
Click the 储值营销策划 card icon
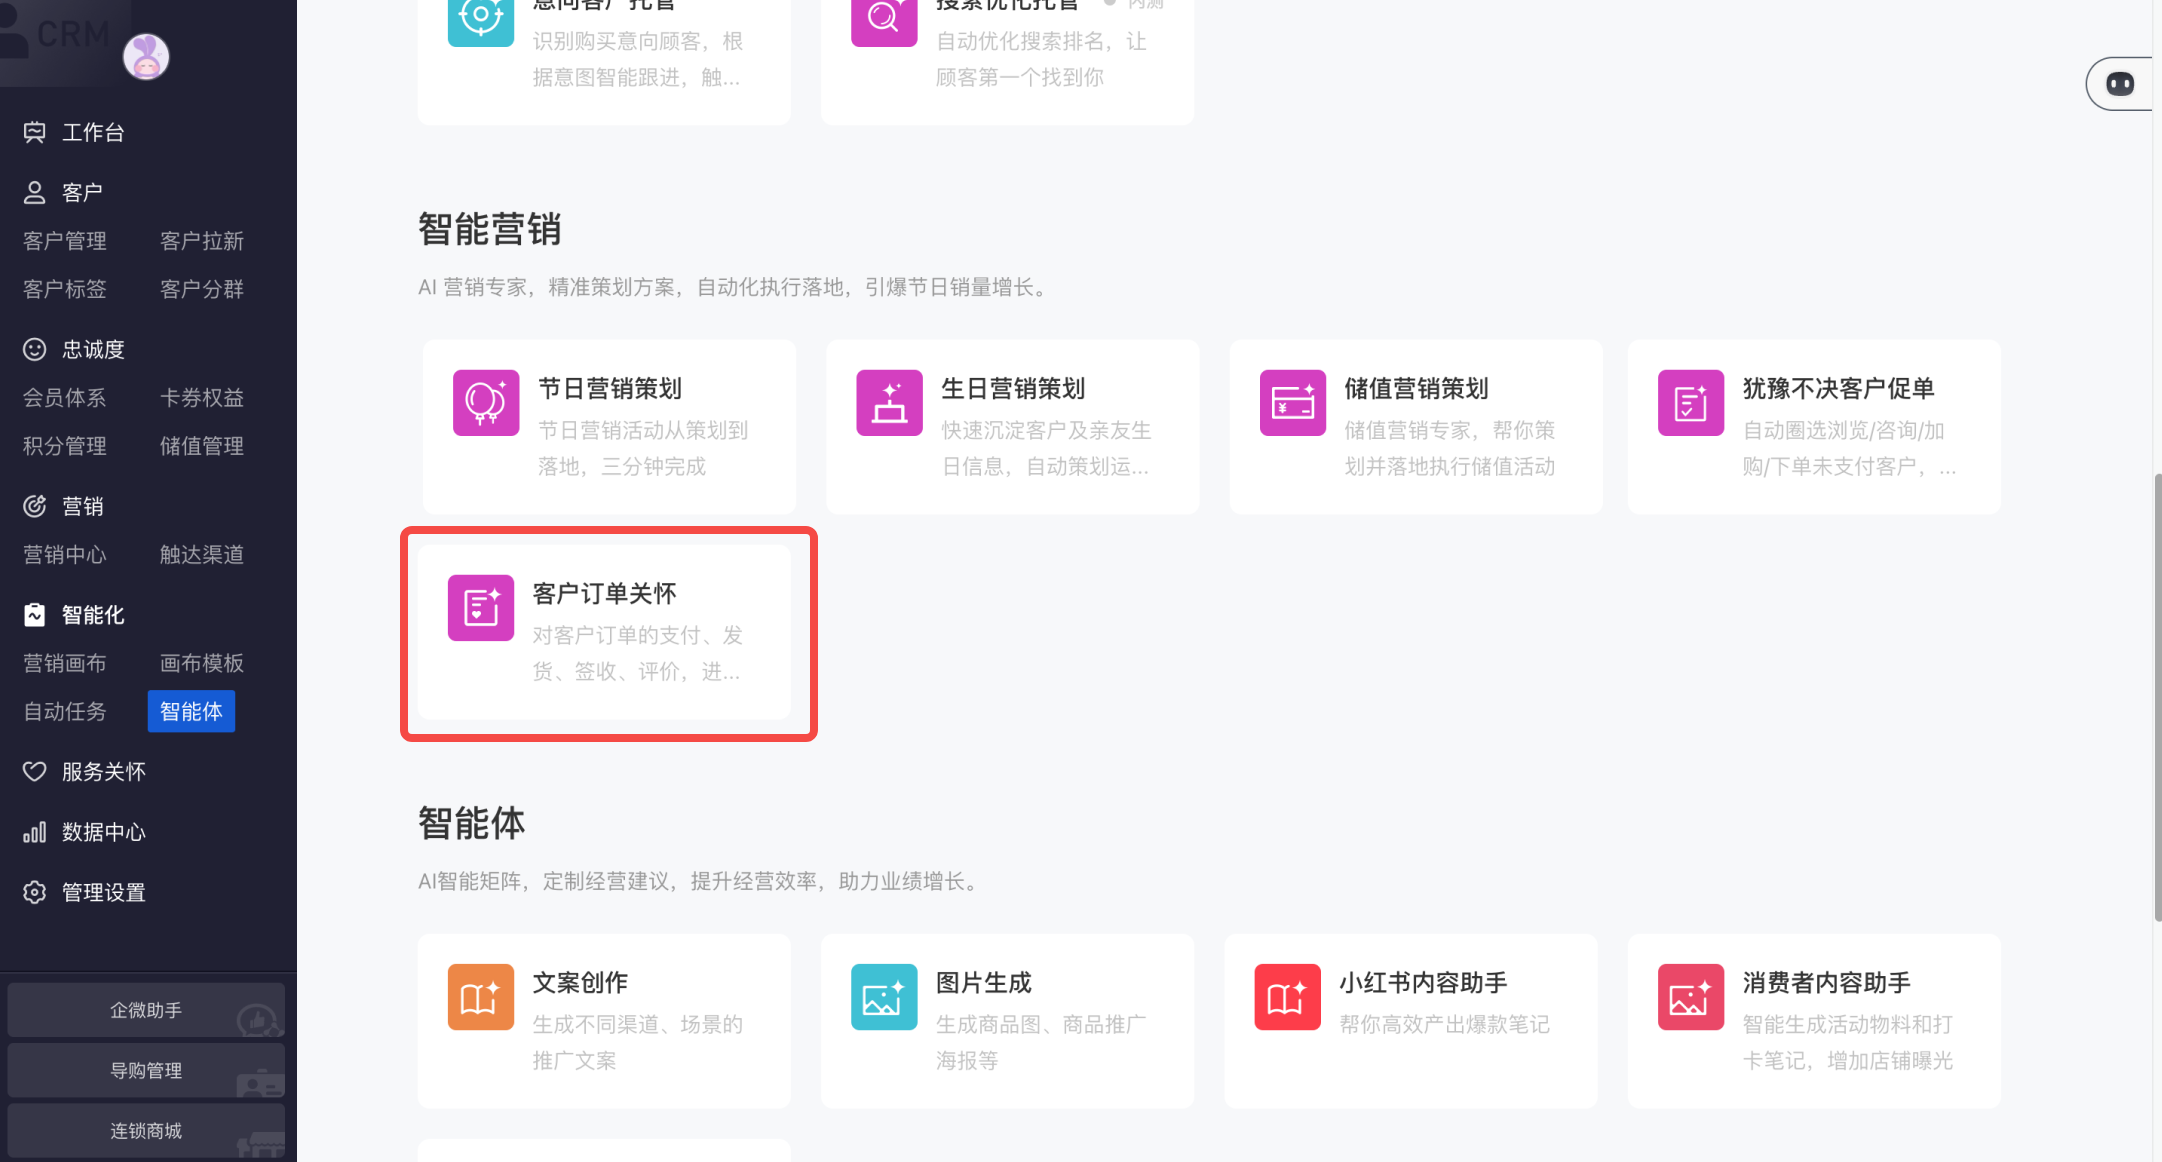click(1292, 403)
